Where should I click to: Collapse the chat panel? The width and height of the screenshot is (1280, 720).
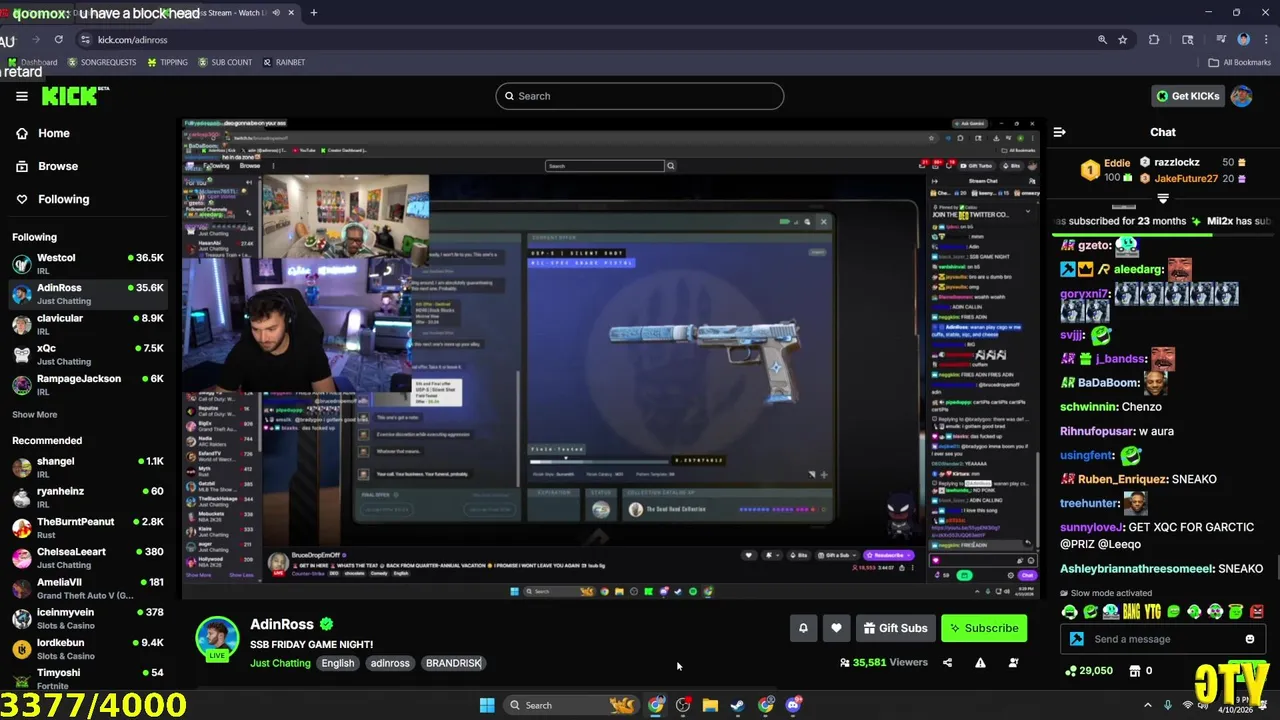coord(1059,132)
